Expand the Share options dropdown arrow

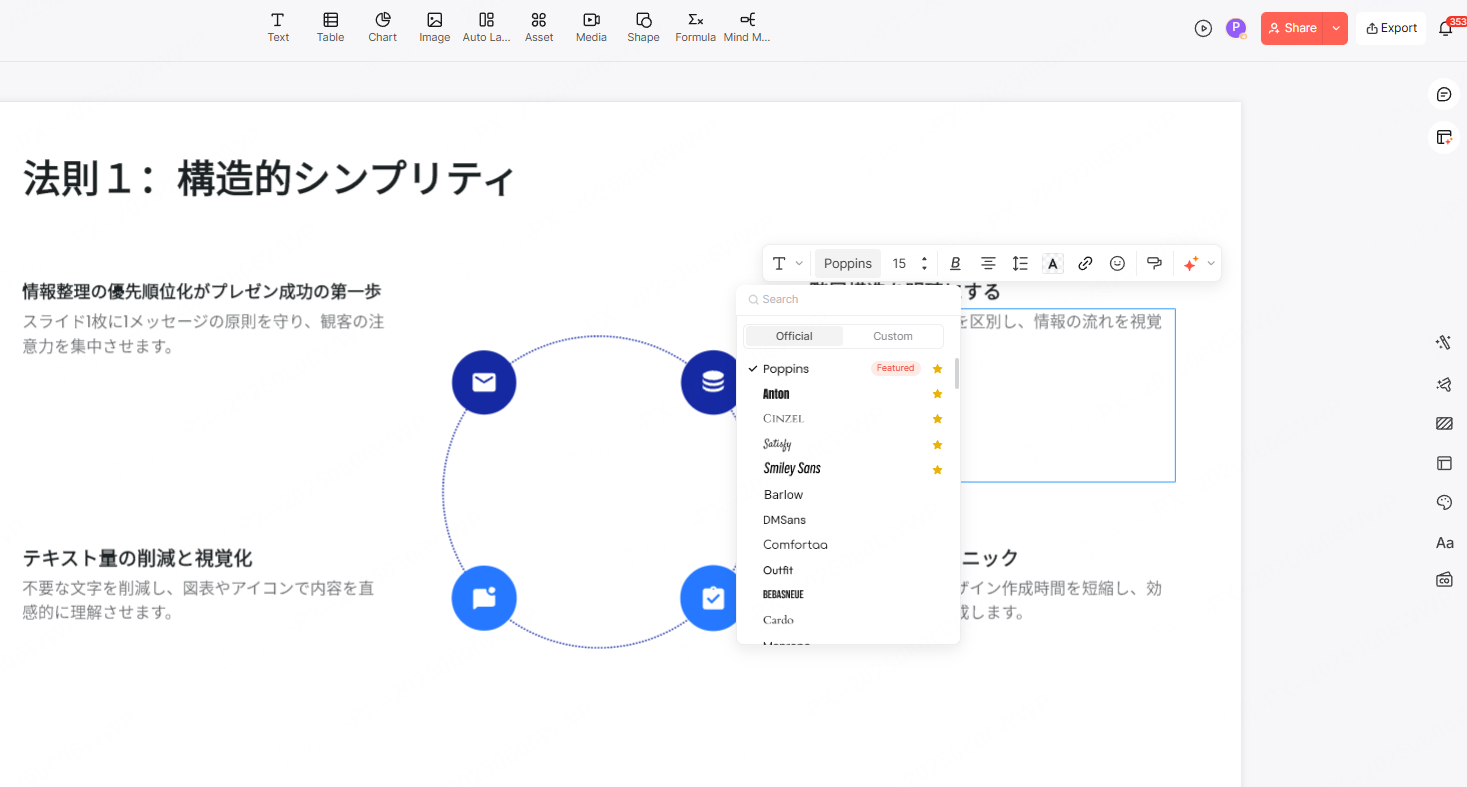click(x=1335, y=28)
